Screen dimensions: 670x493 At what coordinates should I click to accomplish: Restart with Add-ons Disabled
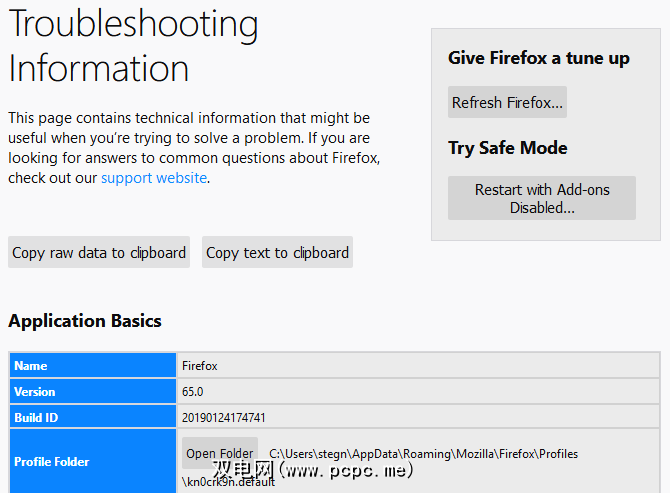point(541,198)
